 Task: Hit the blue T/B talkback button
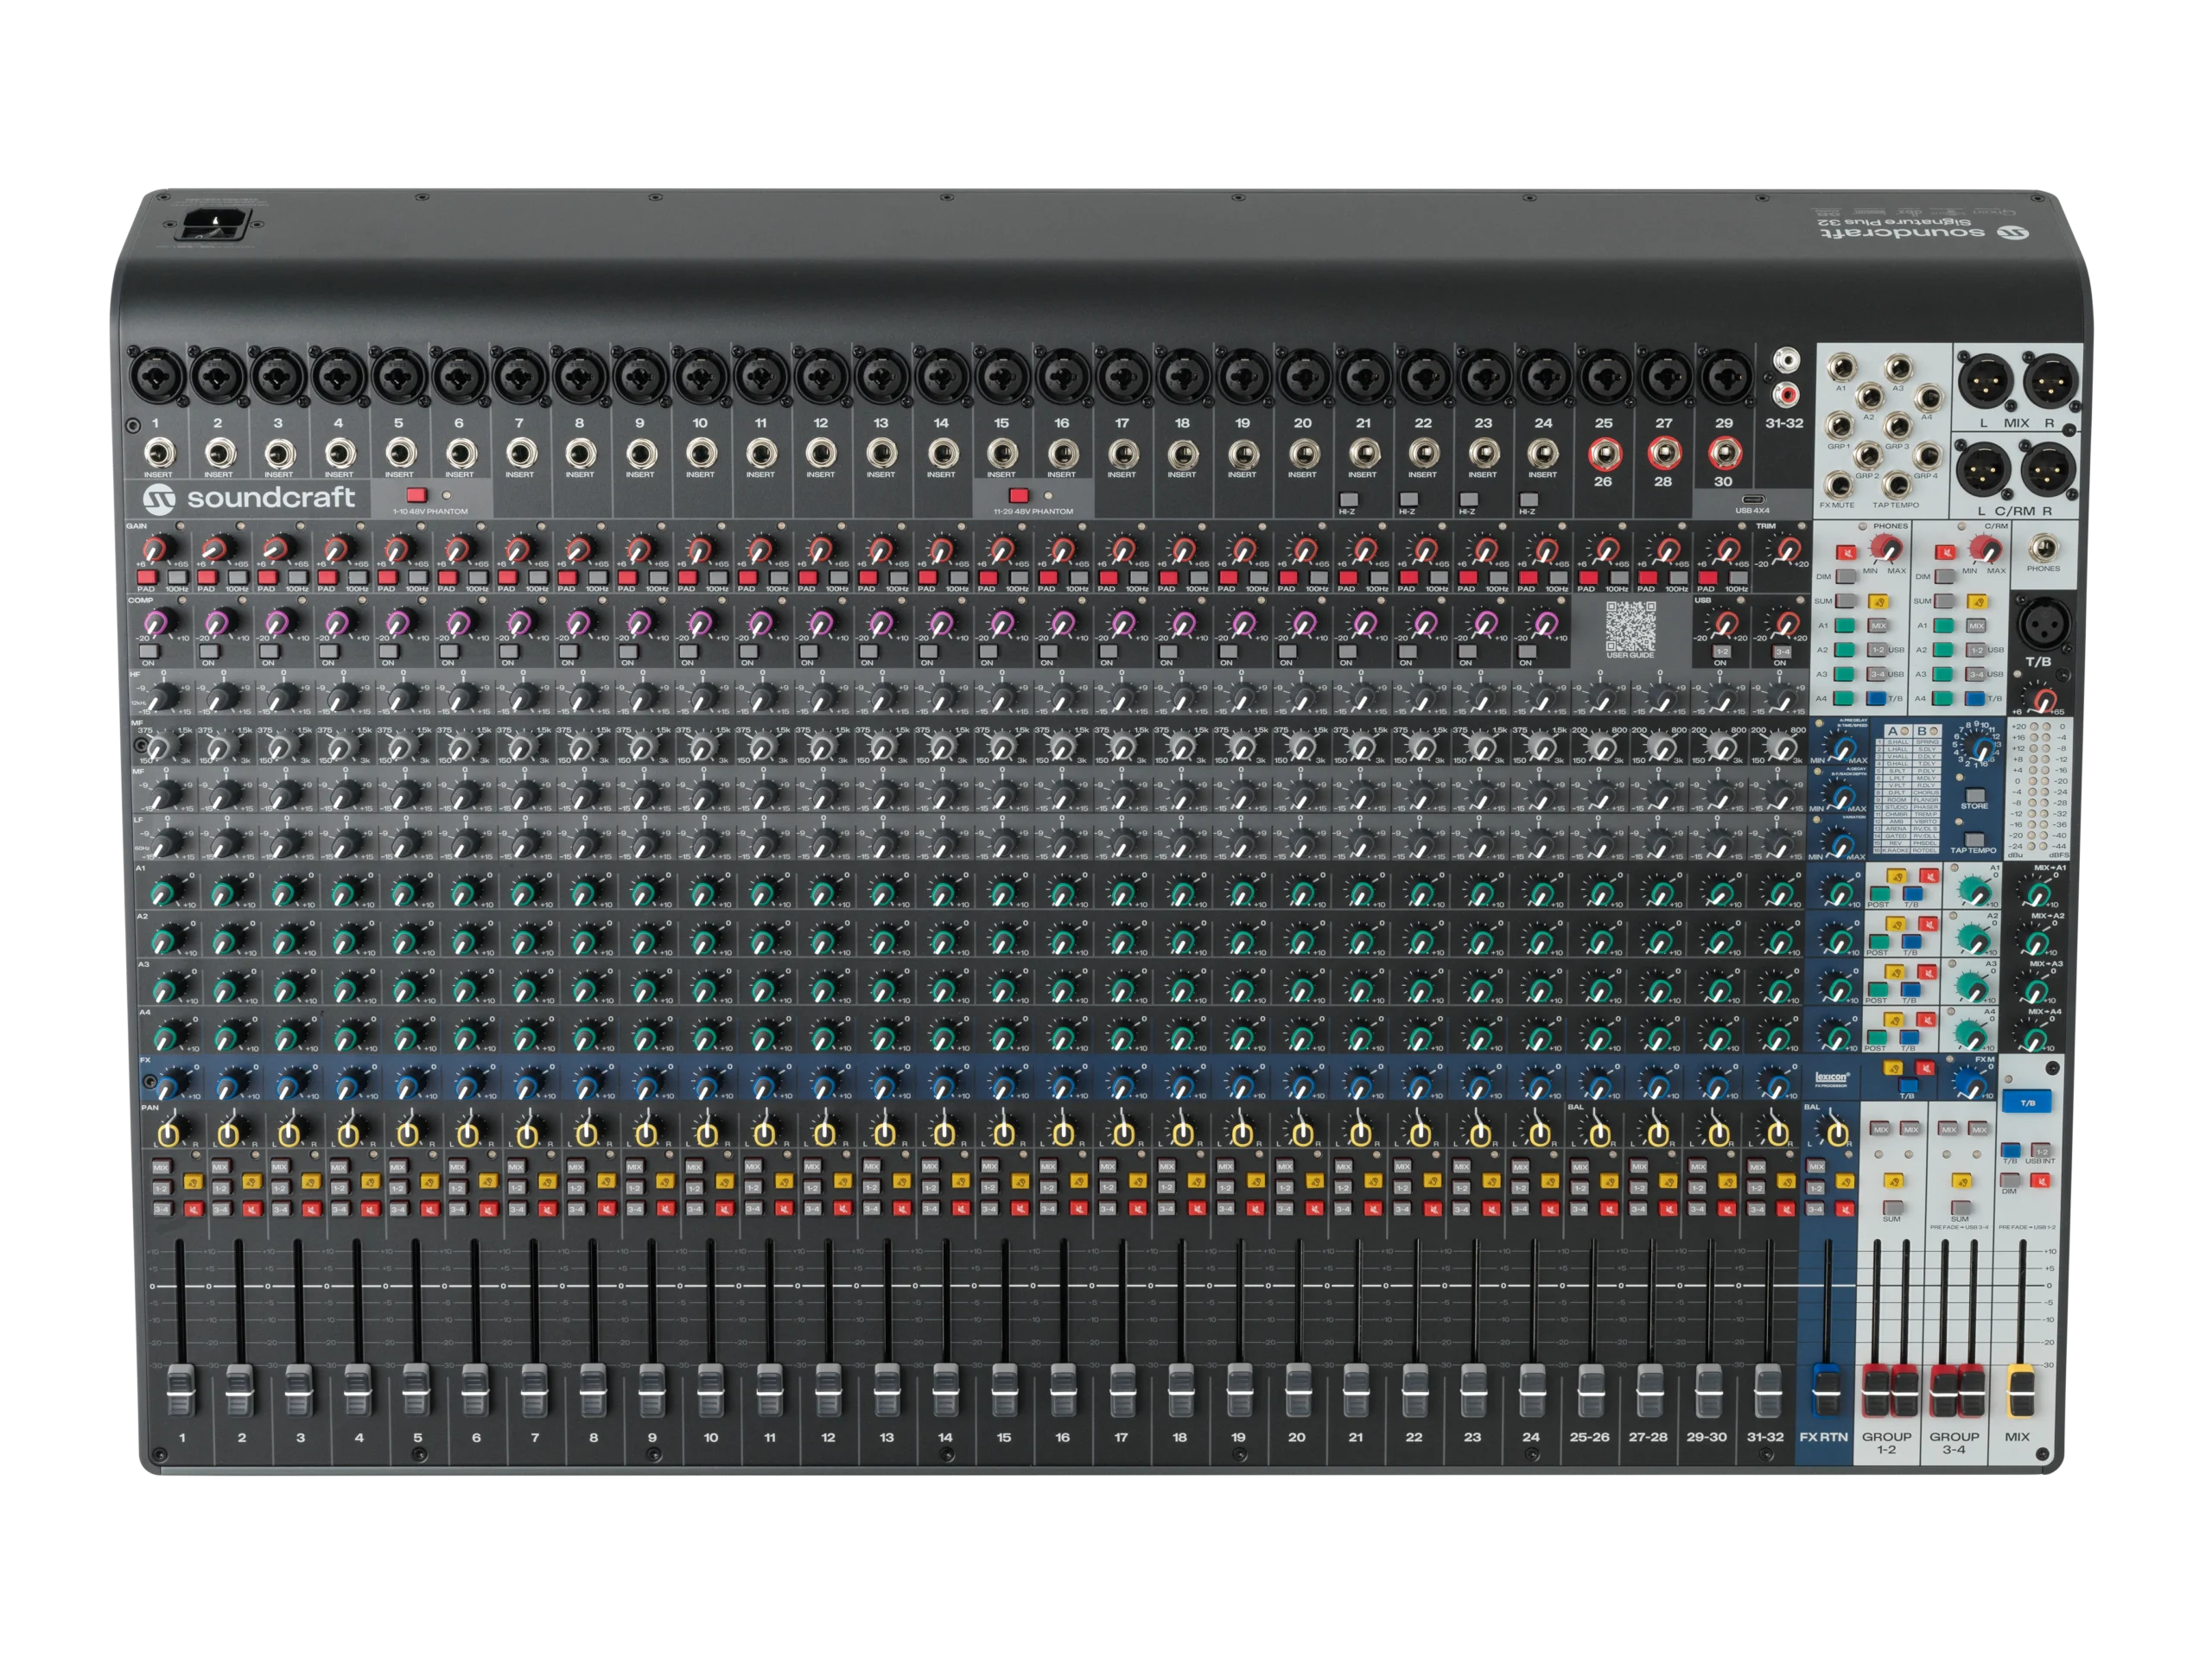[2027, 1102]
